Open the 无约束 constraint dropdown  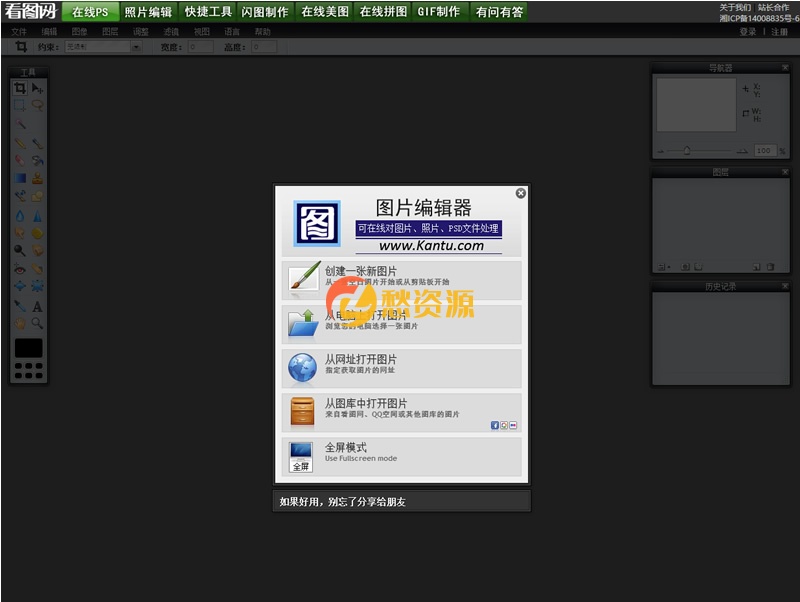coord(135,45)
